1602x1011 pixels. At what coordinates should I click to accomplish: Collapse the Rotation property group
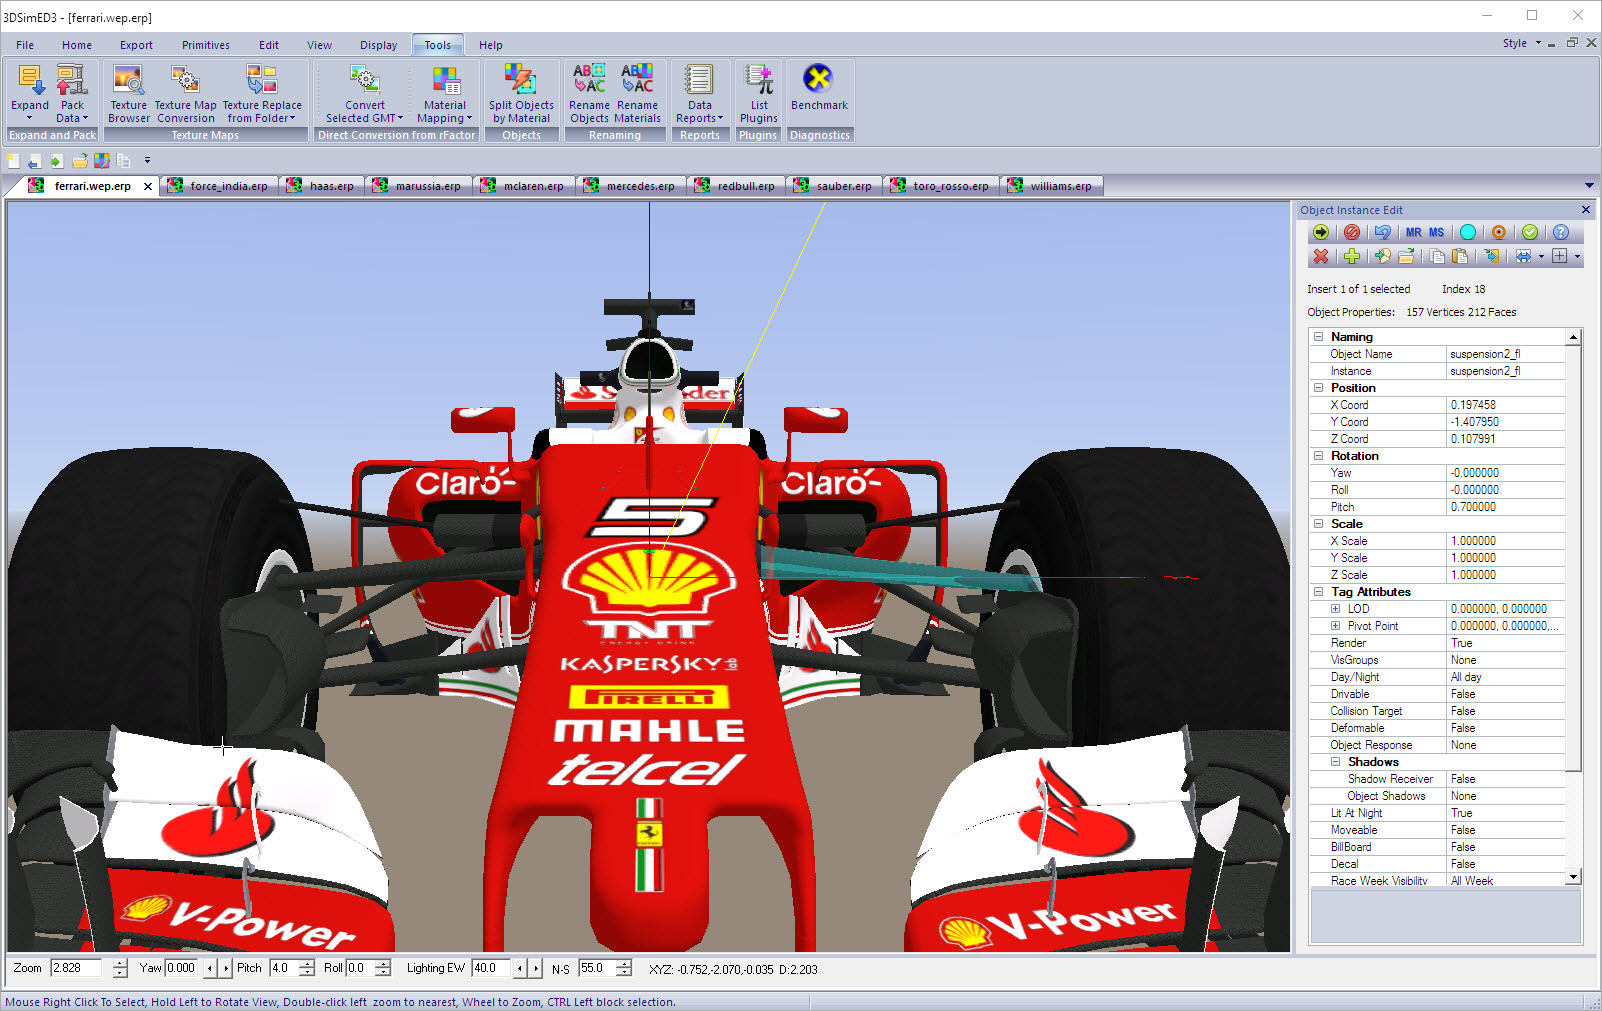[x=1319, y=456]
